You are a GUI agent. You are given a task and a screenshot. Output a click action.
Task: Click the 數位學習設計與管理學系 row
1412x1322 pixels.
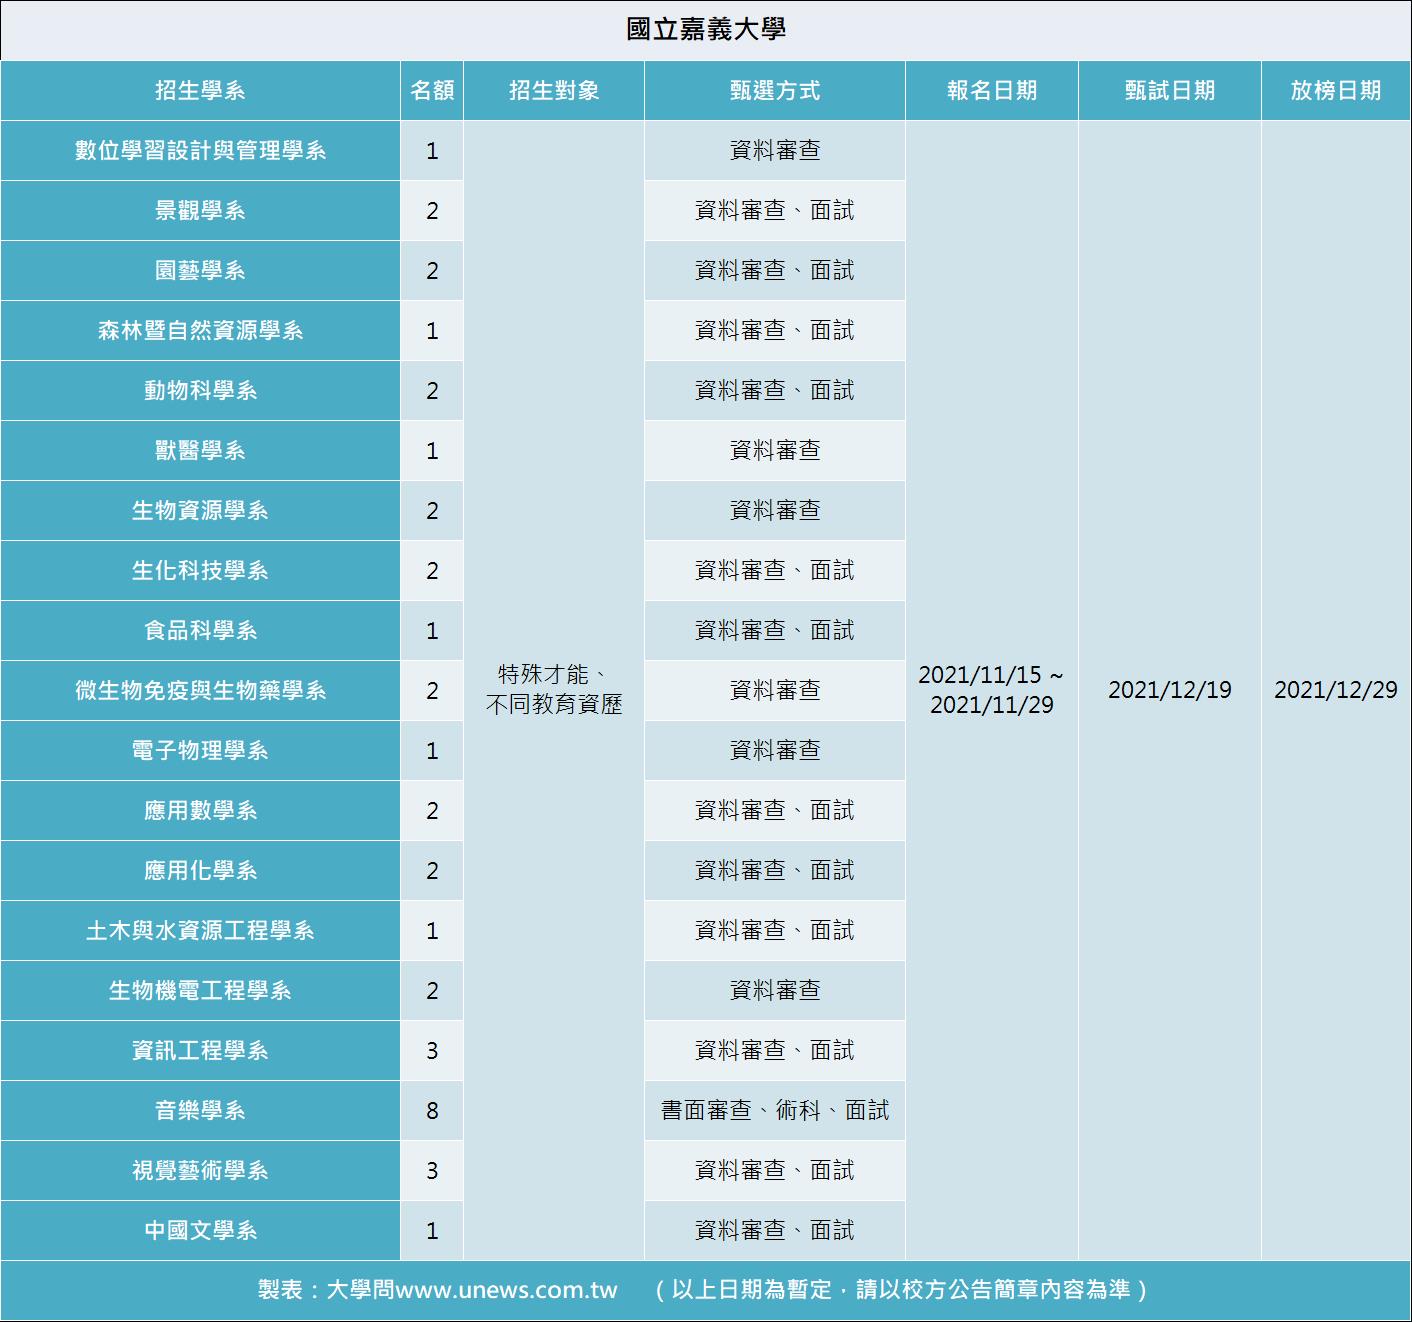tap(200, 151)
